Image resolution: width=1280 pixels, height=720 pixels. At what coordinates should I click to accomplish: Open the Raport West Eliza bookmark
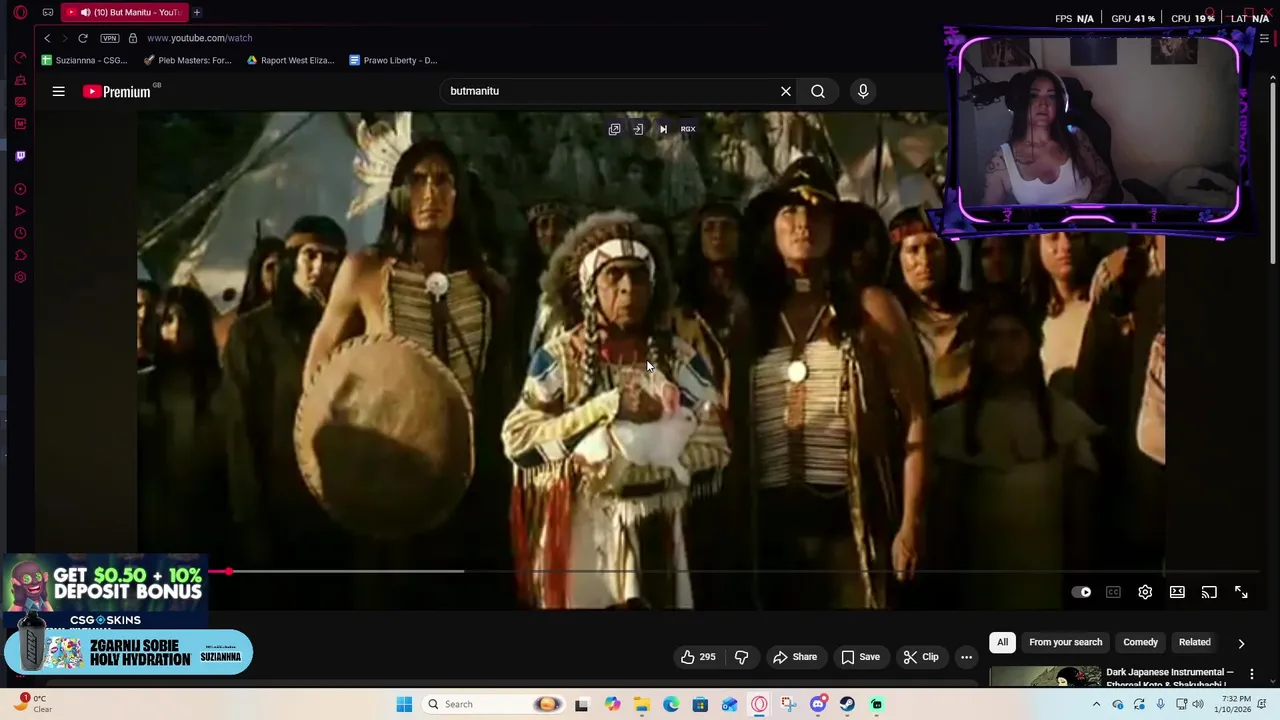(x=290, y=60)
